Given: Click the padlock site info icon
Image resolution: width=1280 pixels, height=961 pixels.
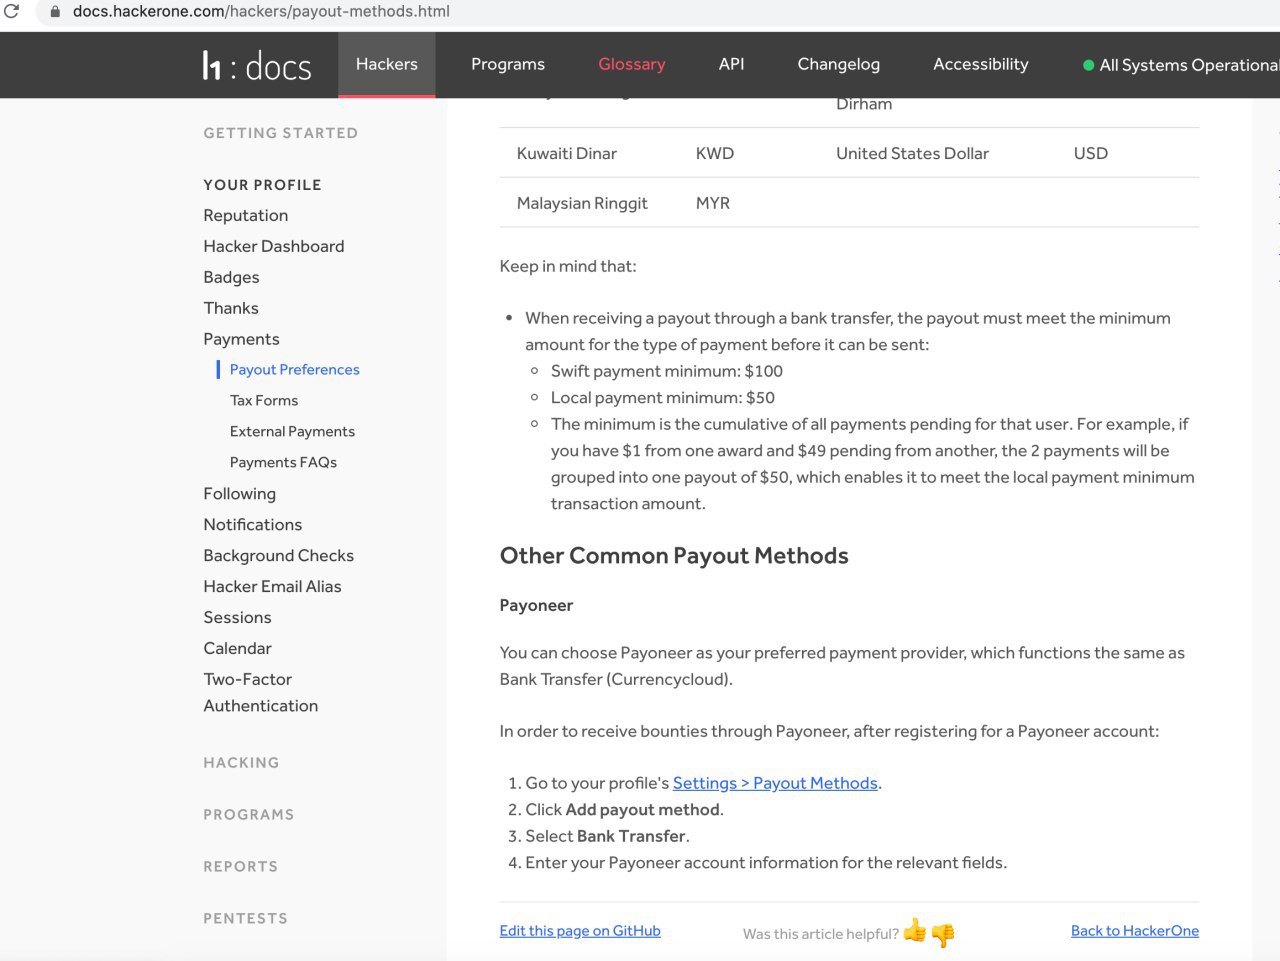Looking at the screenshot, I should [55, 12].
